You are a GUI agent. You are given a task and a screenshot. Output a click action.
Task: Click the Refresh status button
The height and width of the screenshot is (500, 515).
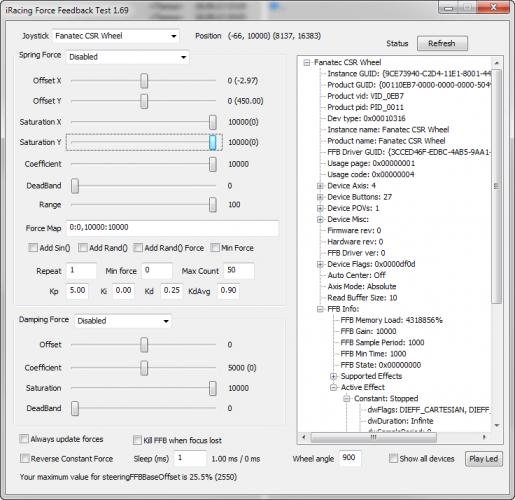tap(442, 43)
